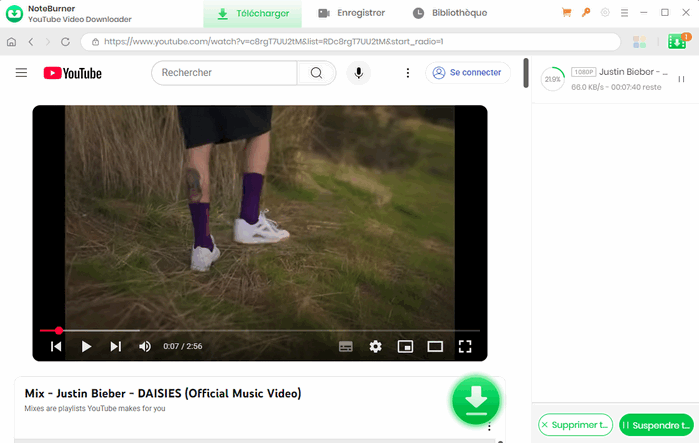This screenshot has width=699, height=443.
Task: Go to the home page icon
Action: (x=12, y=42)
